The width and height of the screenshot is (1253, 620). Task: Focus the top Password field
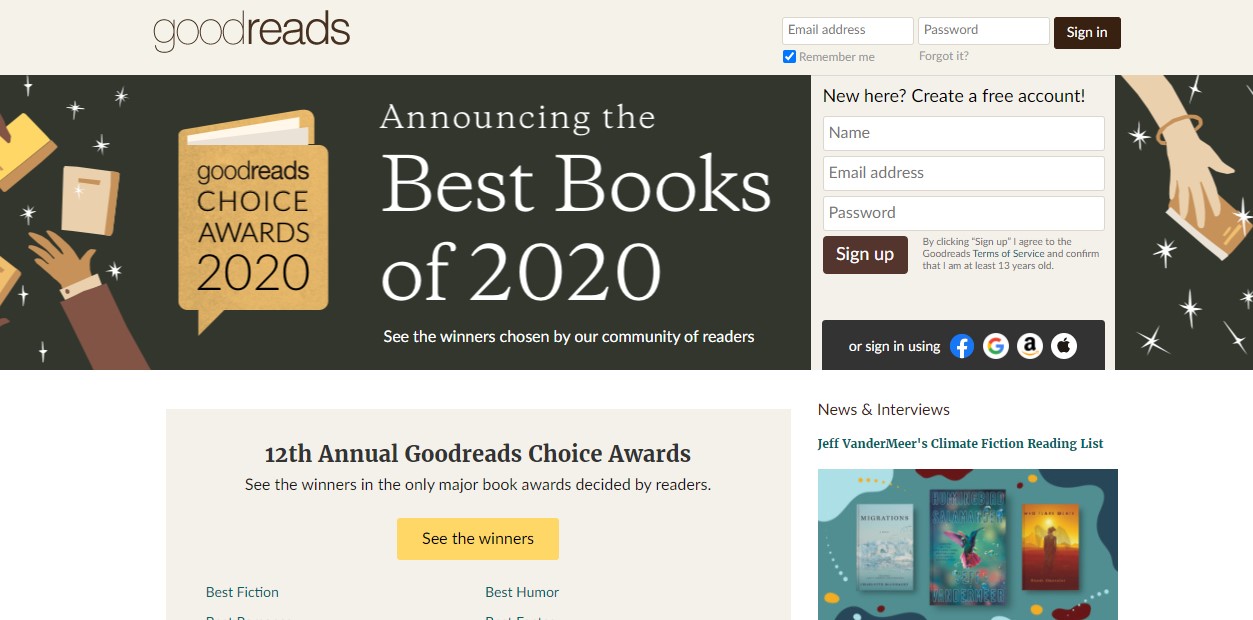(x=983, y=30)
